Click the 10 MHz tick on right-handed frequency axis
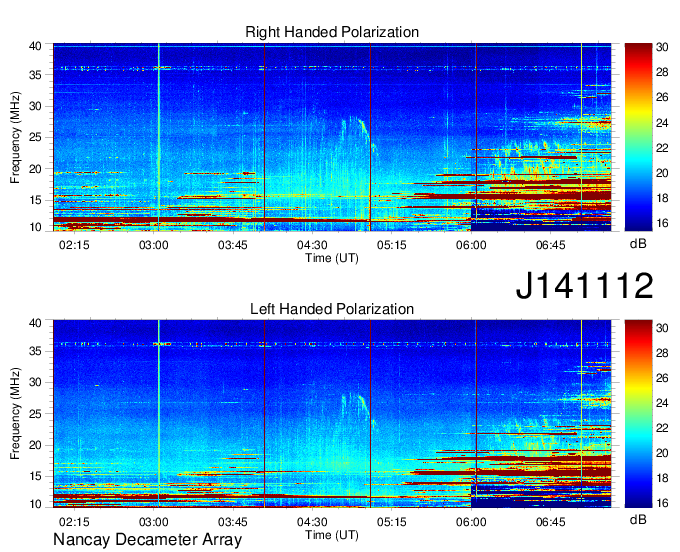Image resolution: width=680 pixels, height=552 pixels. [35, 227]
